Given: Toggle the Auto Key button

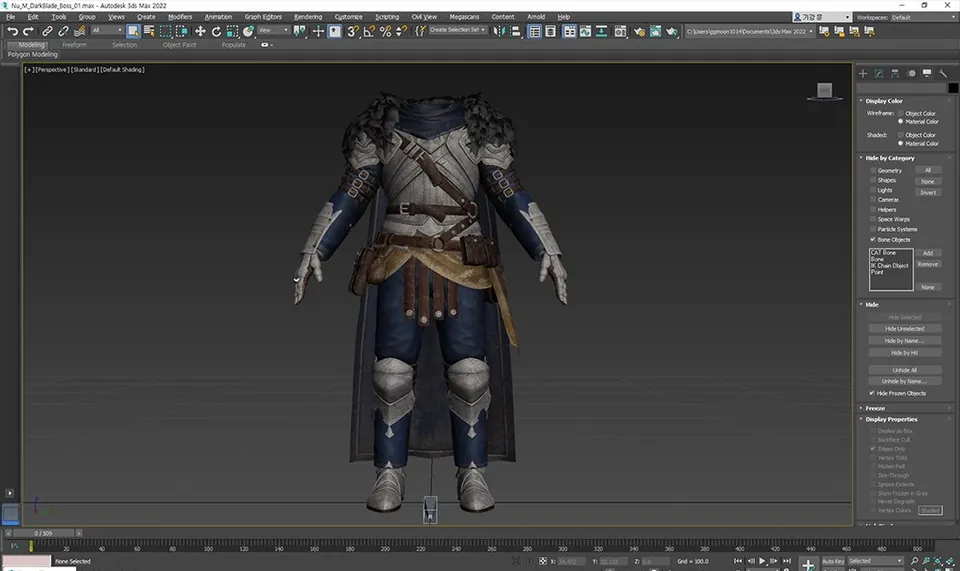Looking at the screenshot, I should [833, 561].
